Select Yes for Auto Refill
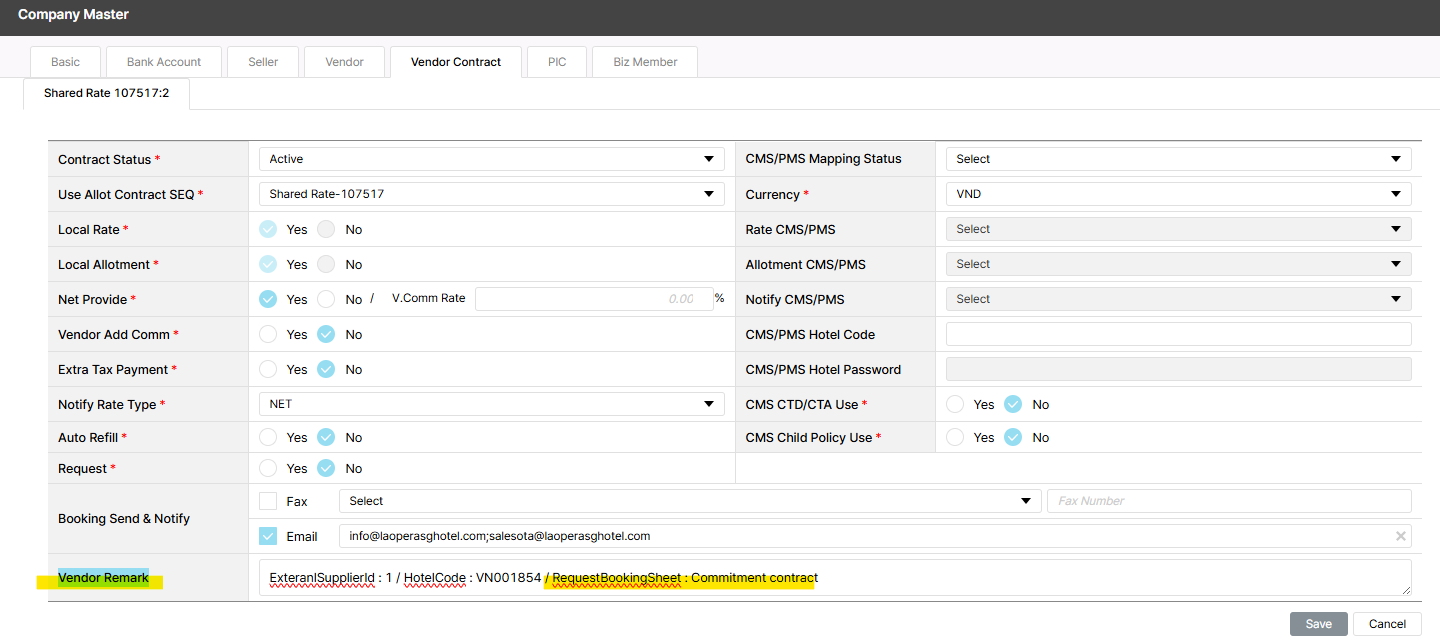This screenshot has width=1440, height=644. click(x=268, y=437)
